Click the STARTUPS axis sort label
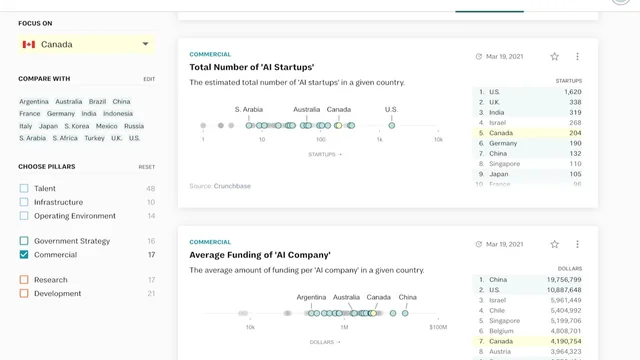This screenshot has width=640, height=360. [325, 154]
